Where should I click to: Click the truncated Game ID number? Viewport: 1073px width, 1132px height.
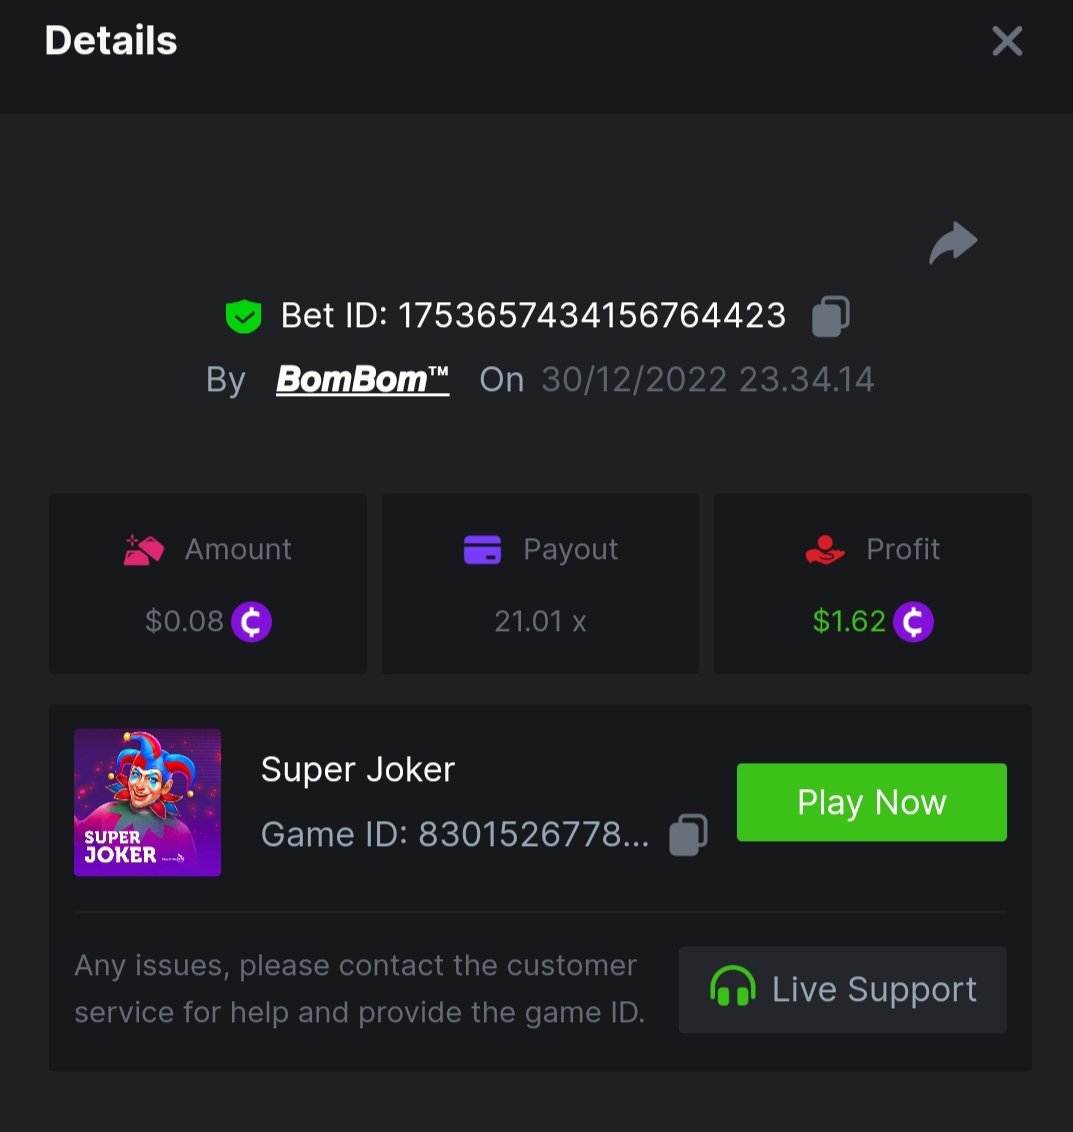pyautogui.click(x=533, y=834)
